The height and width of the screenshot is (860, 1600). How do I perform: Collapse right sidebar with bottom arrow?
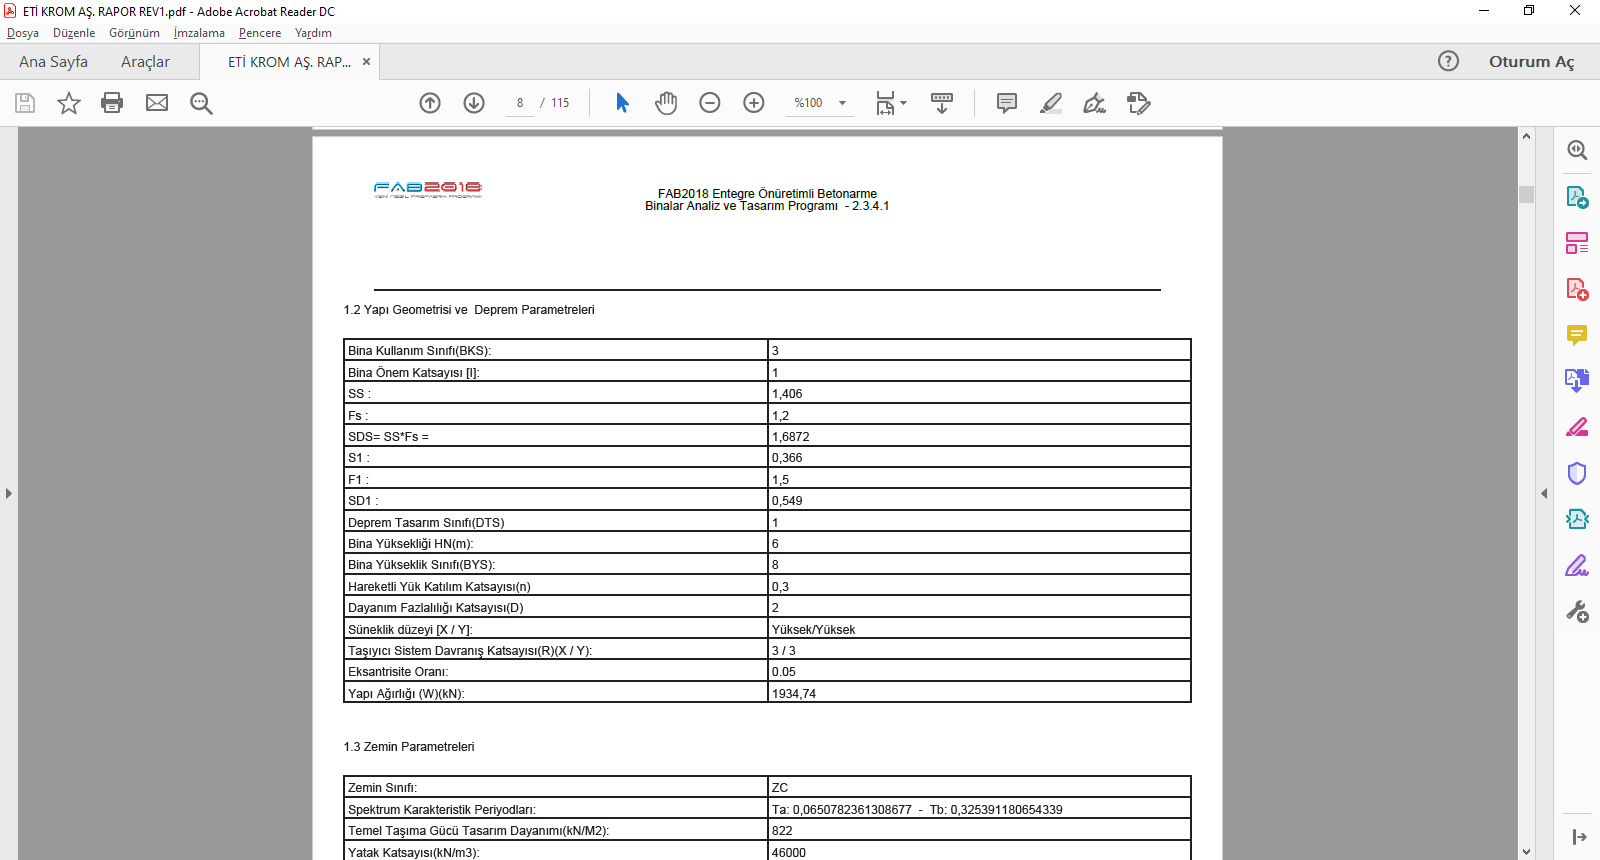[1579, 837]
